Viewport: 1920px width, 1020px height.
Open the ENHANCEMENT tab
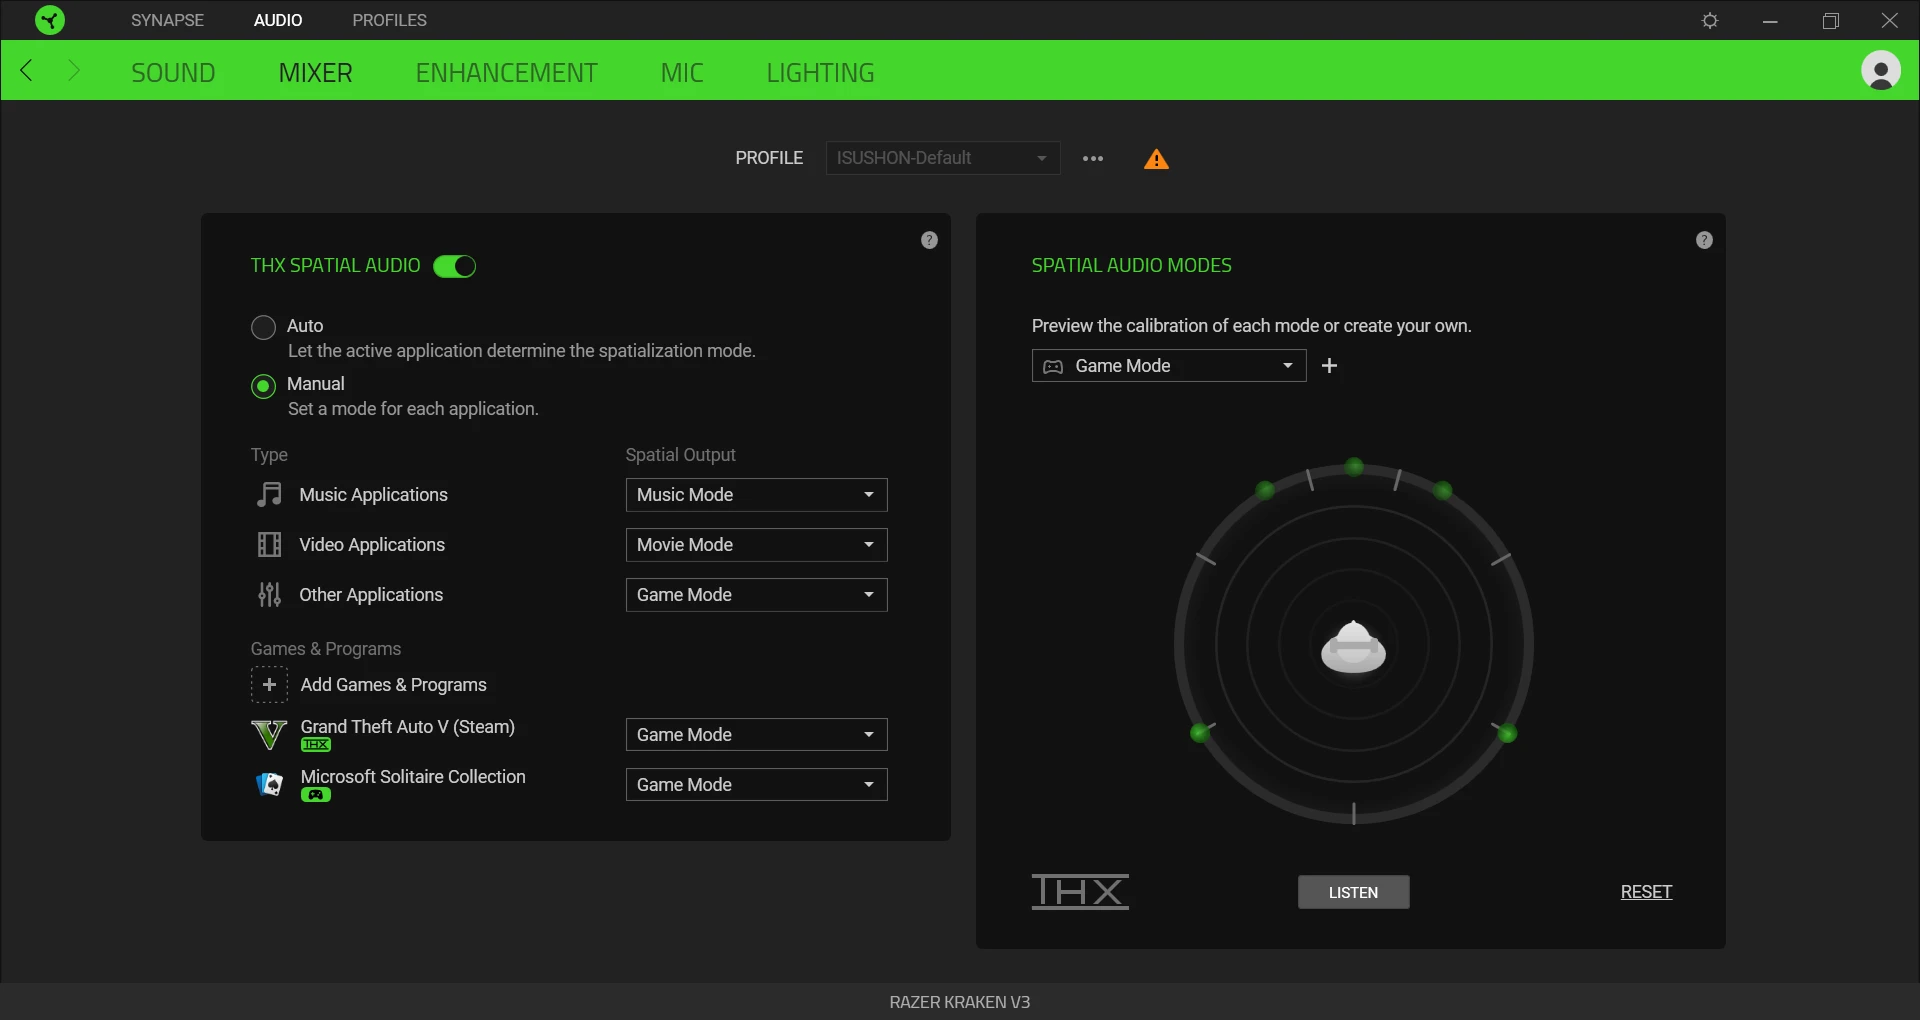(506, 73)
